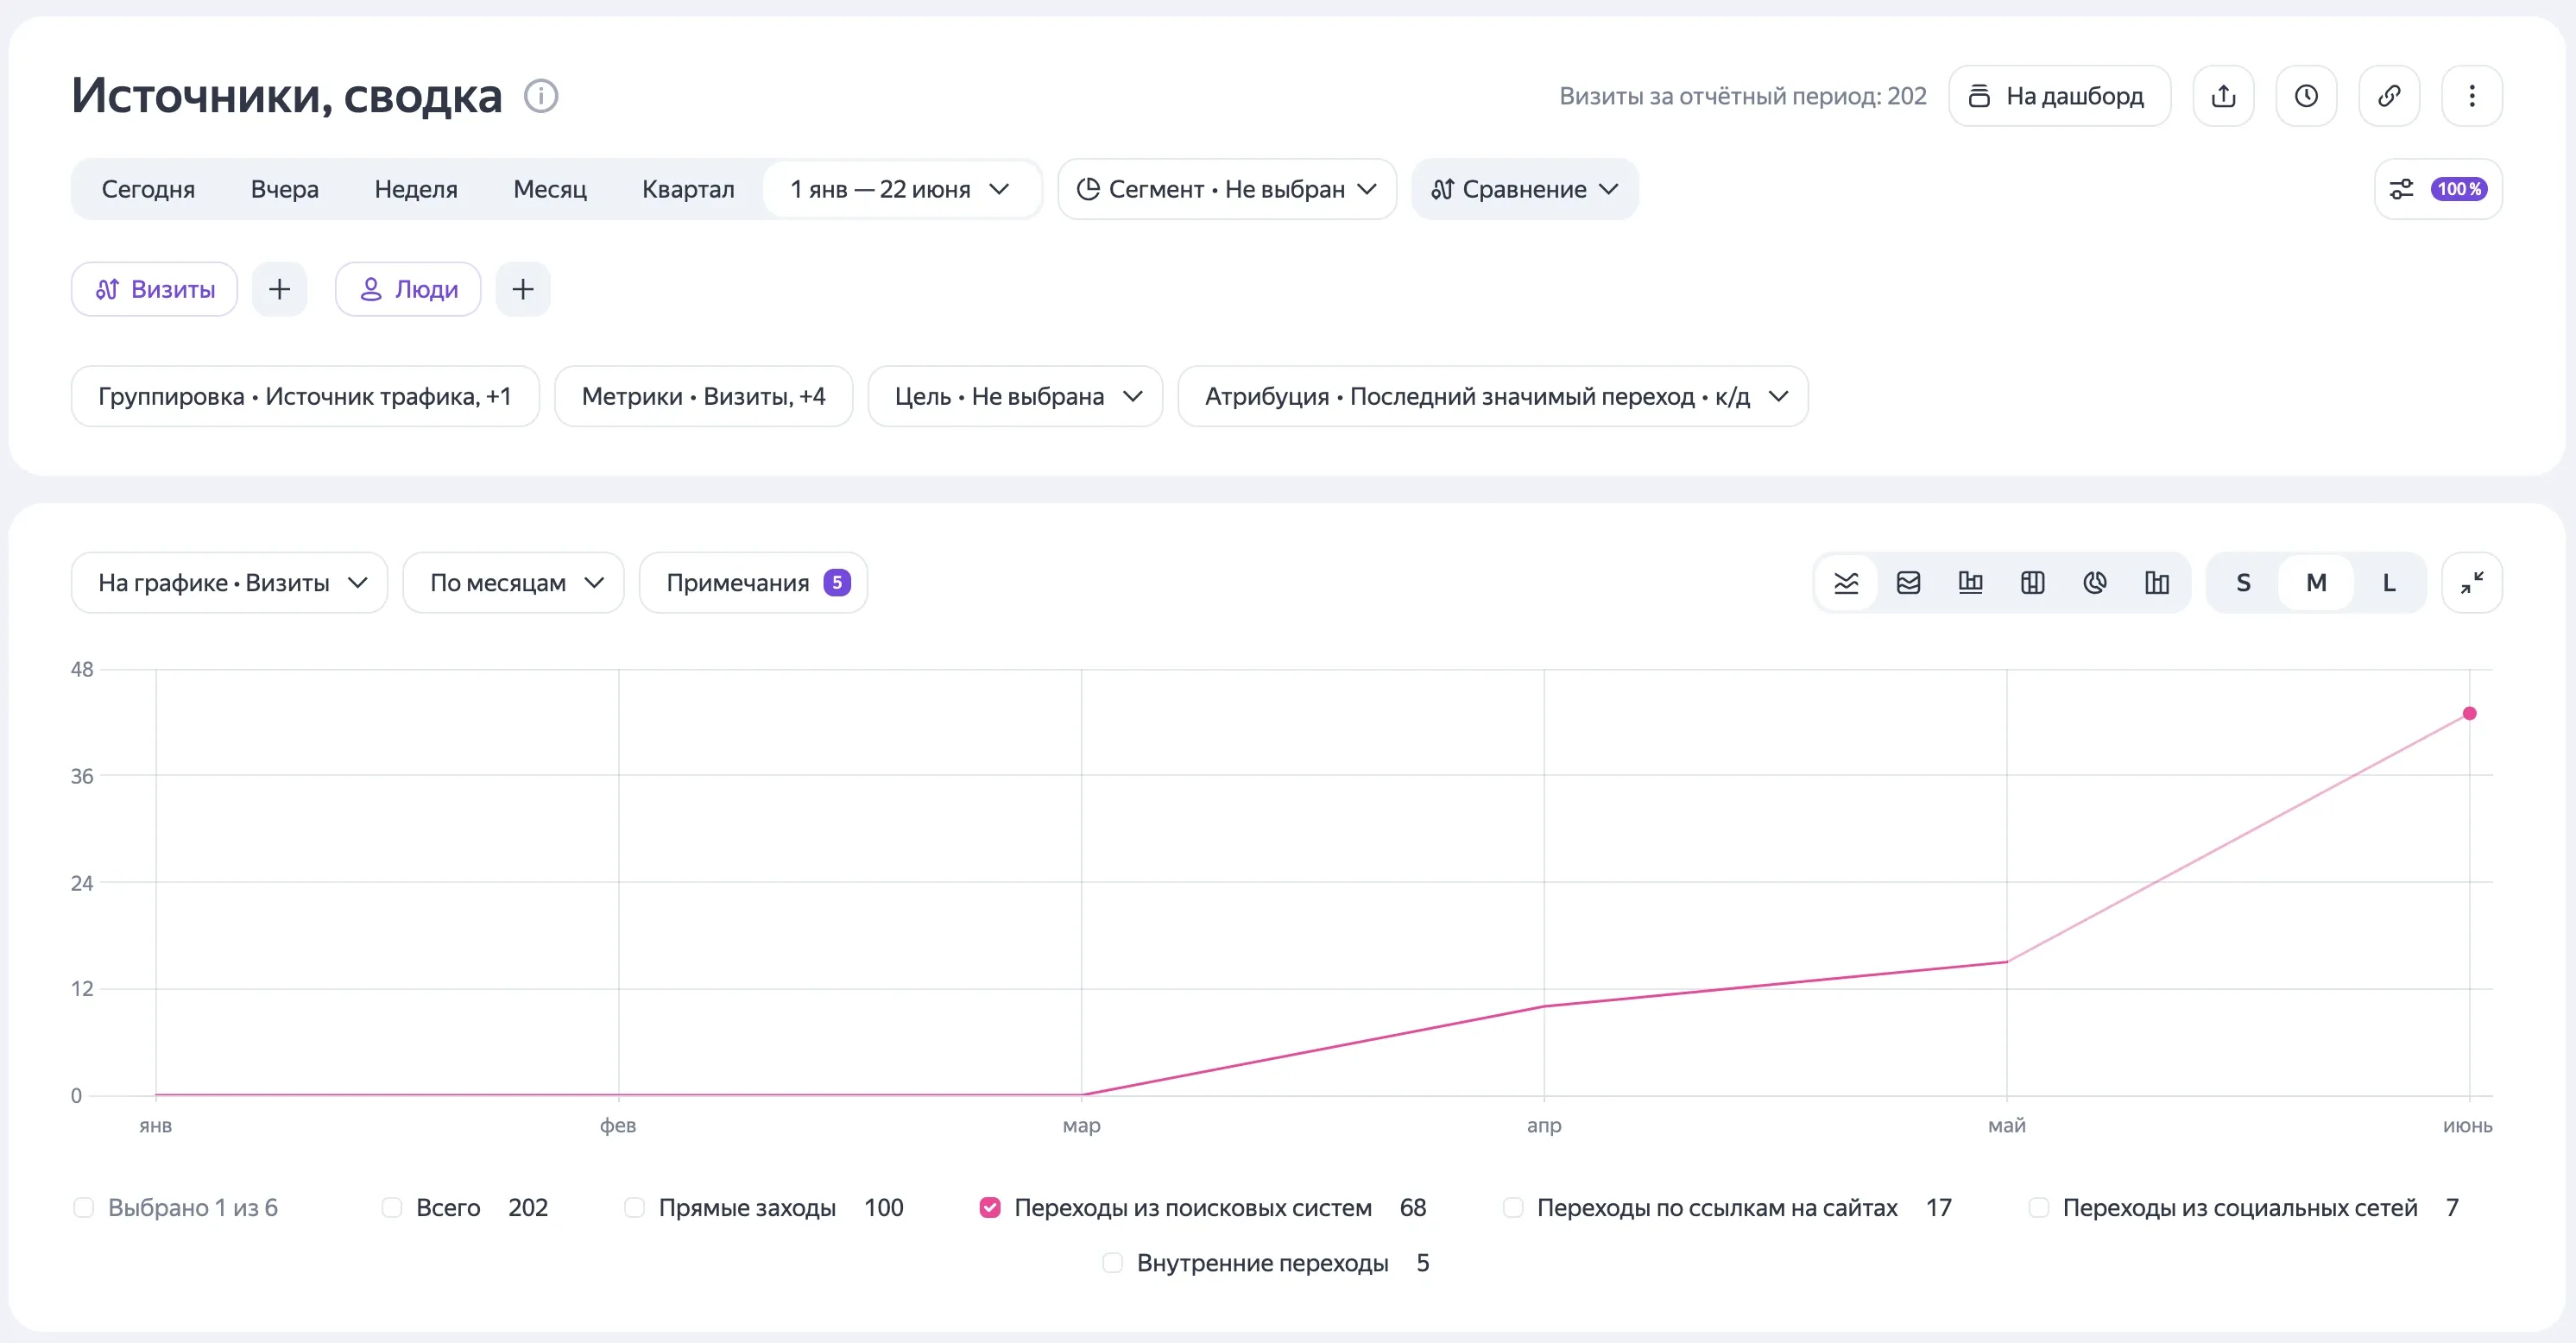The image size is (2576, 1343).
Task: Select the column chart icon at right
Action: pos(2157,583)
